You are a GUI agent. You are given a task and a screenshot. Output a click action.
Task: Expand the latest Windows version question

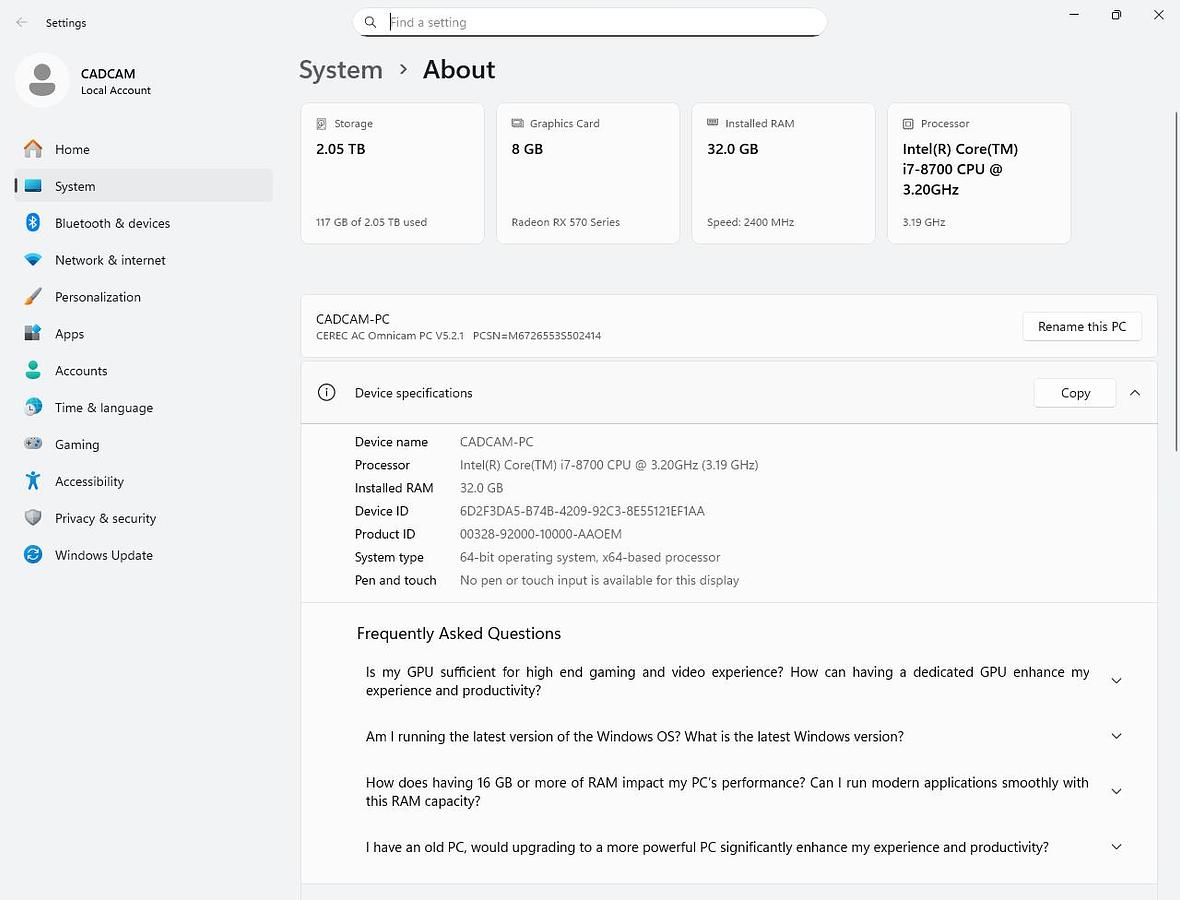point(1116,737)
